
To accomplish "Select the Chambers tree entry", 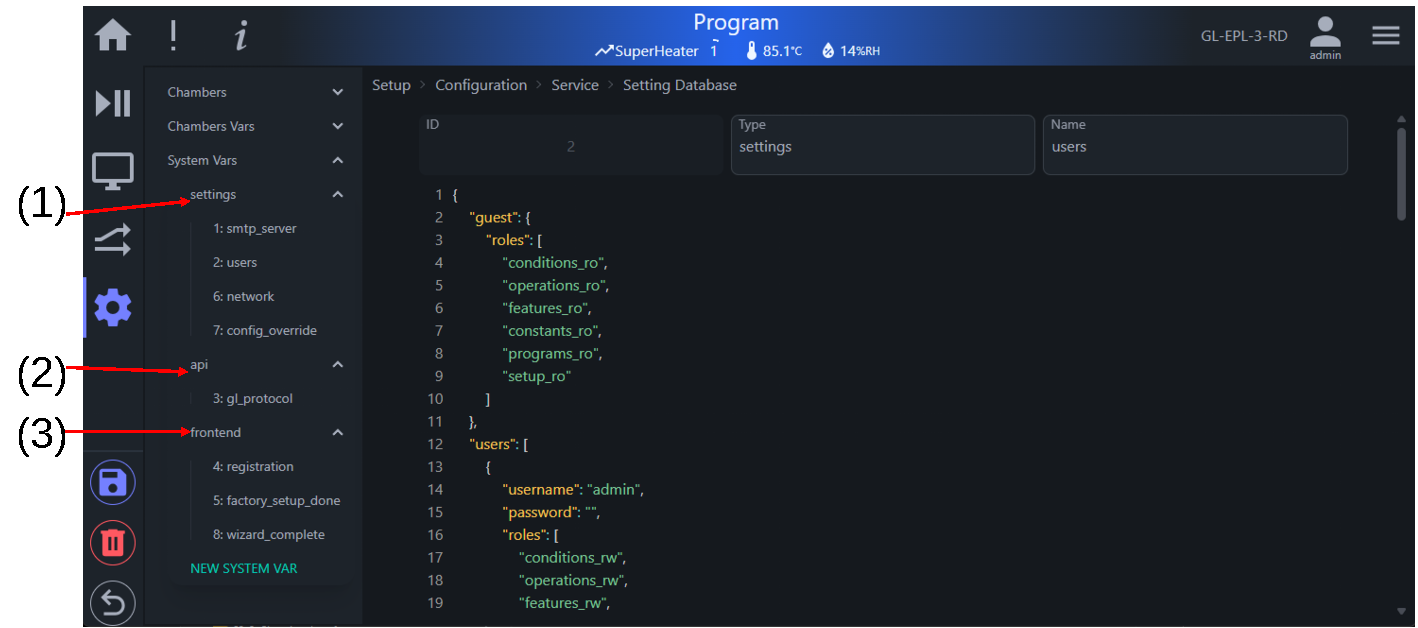I will point(197,92).
